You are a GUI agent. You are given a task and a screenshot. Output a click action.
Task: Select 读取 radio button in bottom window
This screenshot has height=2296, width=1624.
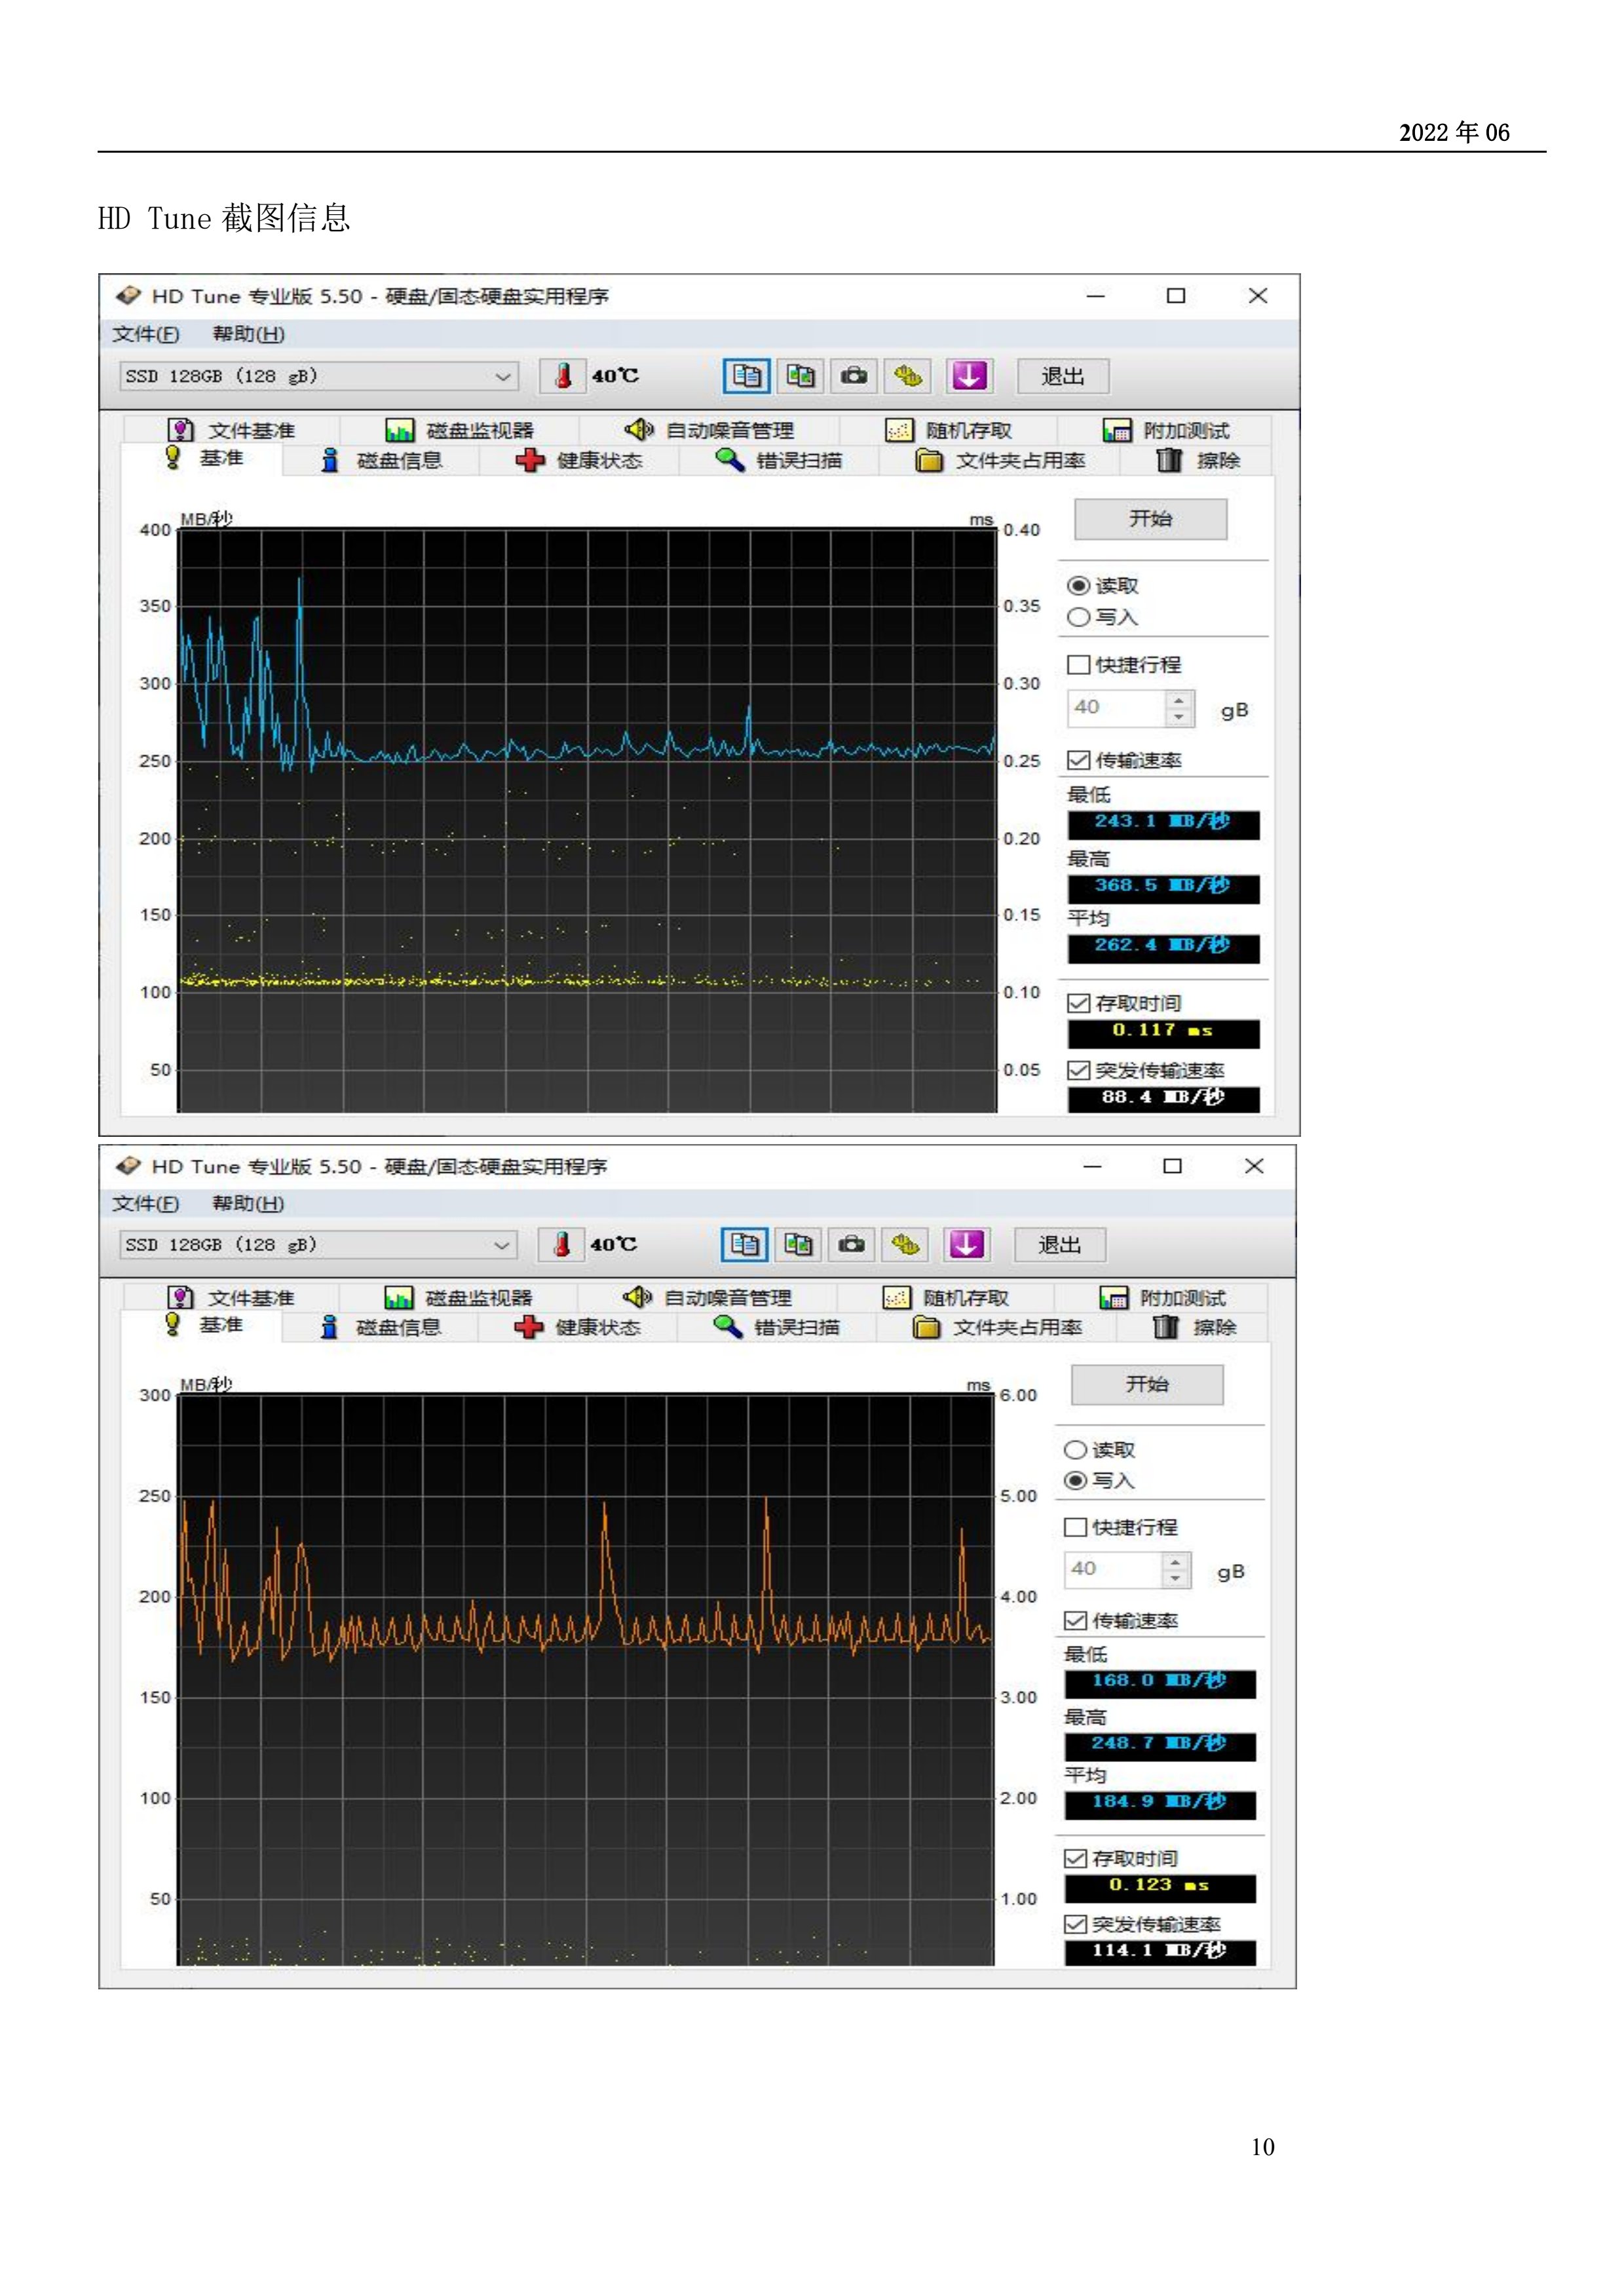click(x=1075, y=1450)
